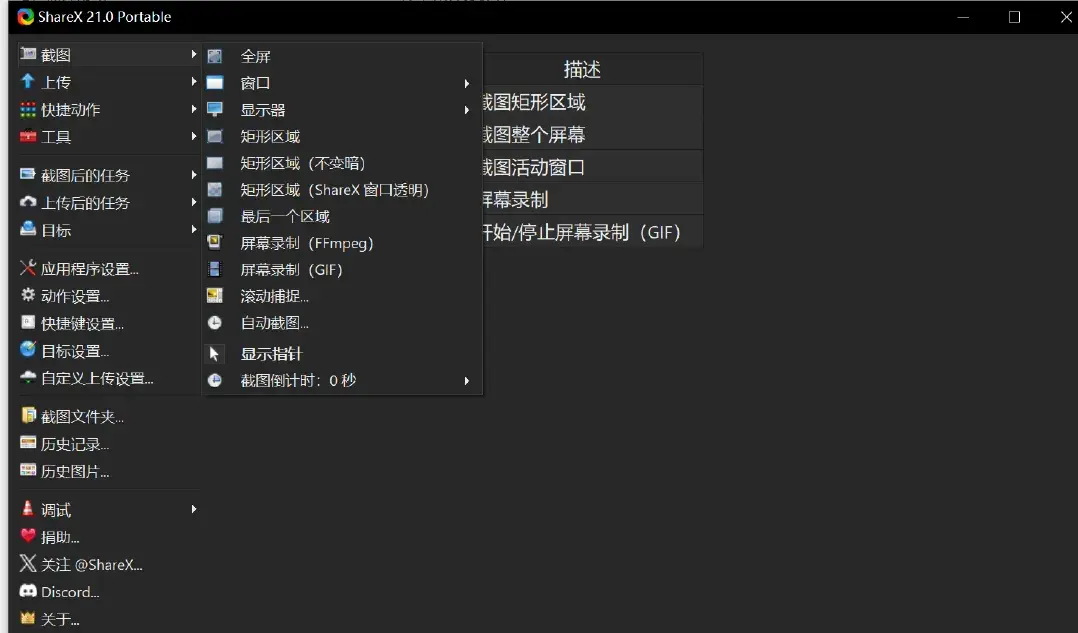
Task: Click the 目标 destinations icon
Action: point(28,229)
